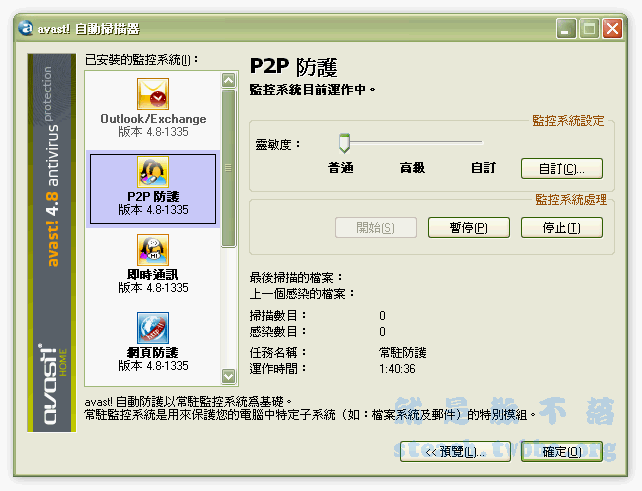
Task: Open the 自訂(C)... customize button
Action: (562, 169)
